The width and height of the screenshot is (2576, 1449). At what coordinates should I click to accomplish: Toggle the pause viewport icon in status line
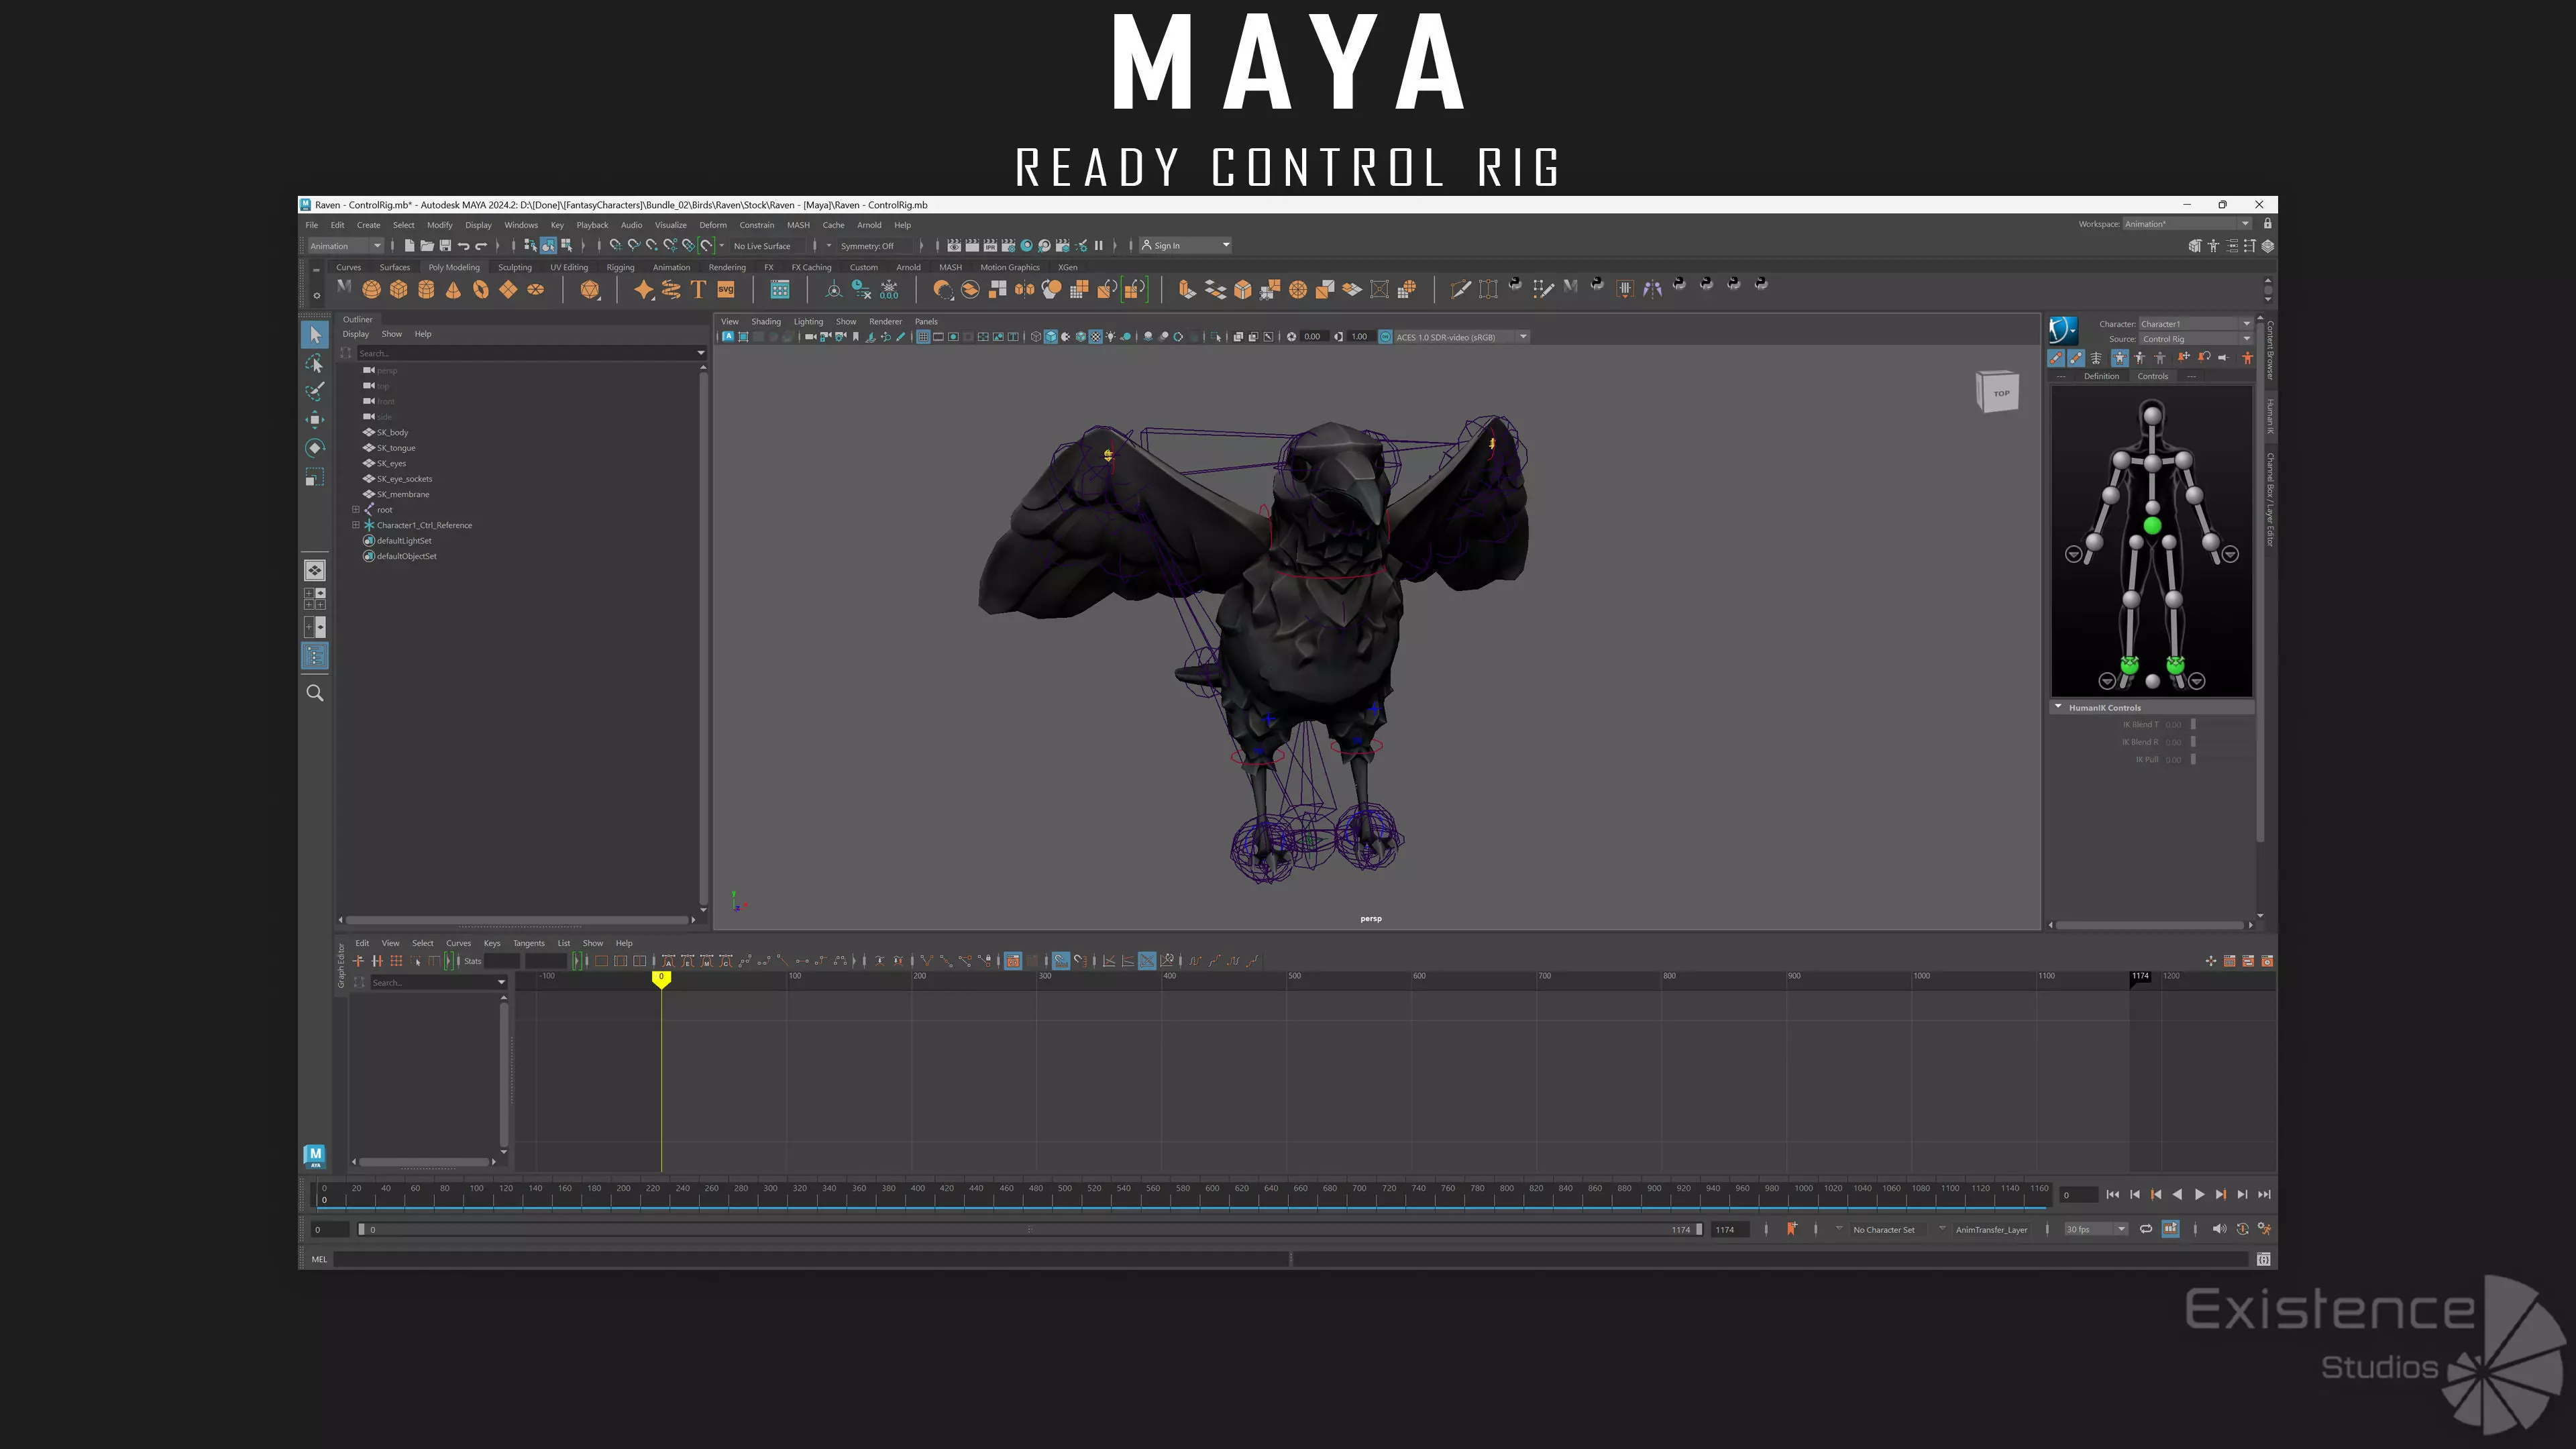point(1099,246)
